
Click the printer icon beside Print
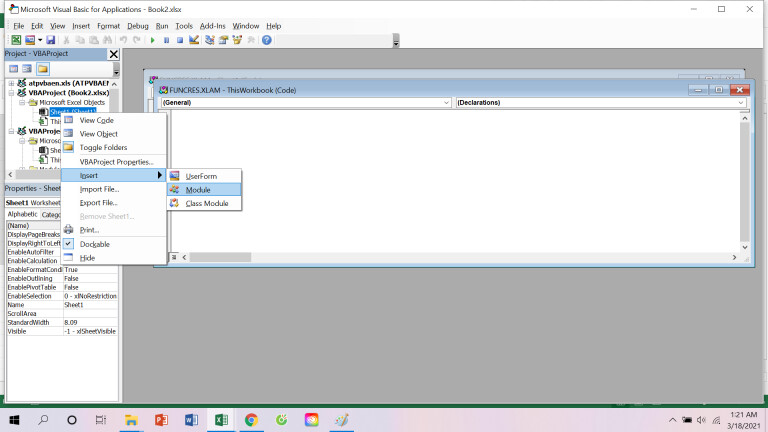click(x=69, y=229)
